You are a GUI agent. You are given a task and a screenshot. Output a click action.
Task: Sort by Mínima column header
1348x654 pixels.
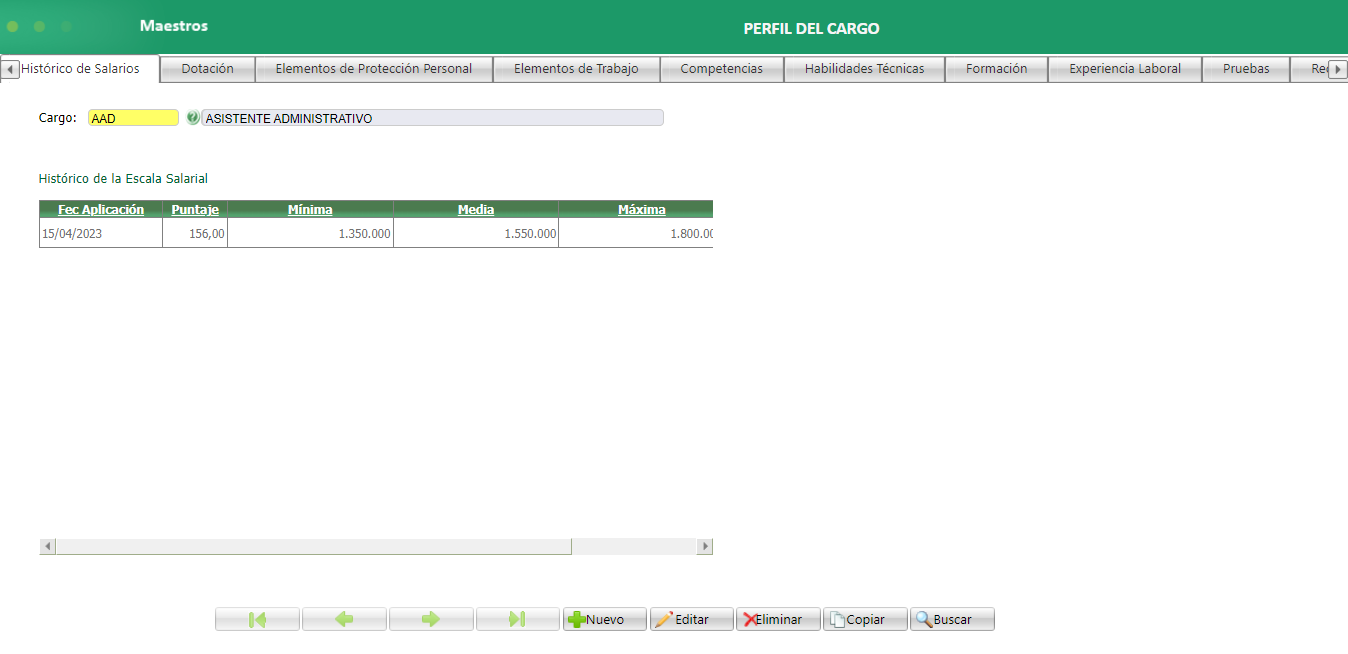310,209
